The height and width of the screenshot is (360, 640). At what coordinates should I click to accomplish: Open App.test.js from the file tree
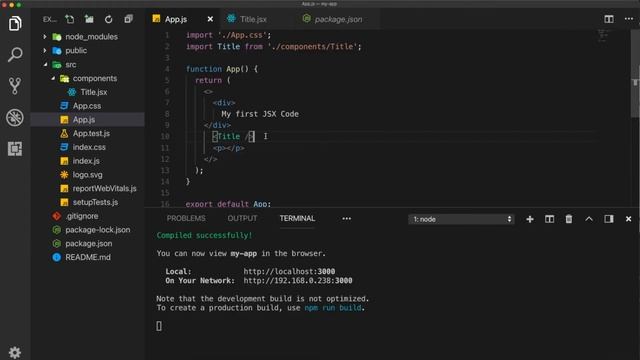point(87,133)
